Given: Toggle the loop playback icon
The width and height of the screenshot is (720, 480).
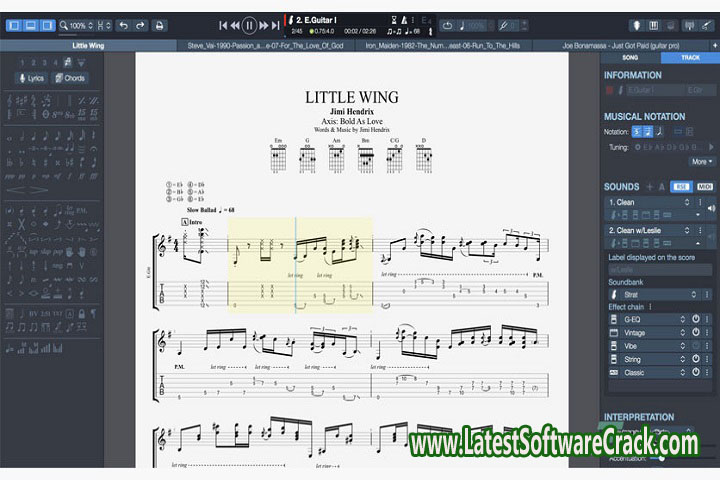Looking at the screenshot, I should (x=446, y=25).
